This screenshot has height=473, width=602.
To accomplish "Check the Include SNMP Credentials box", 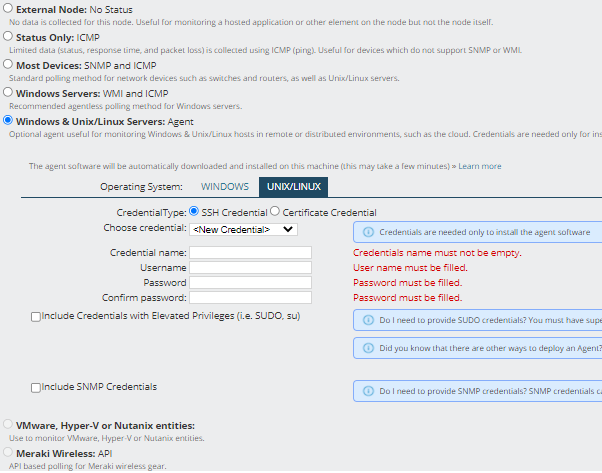I will click(36, 388).
